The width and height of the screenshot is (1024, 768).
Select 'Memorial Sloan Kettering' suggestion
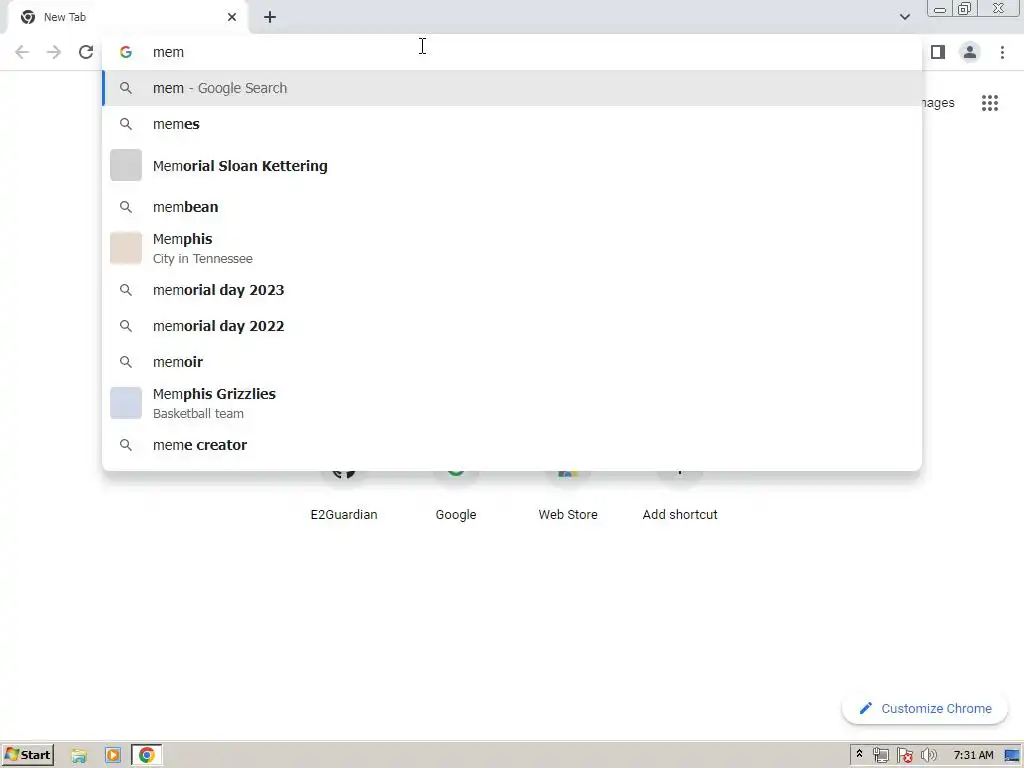click(x=512, y=166)
